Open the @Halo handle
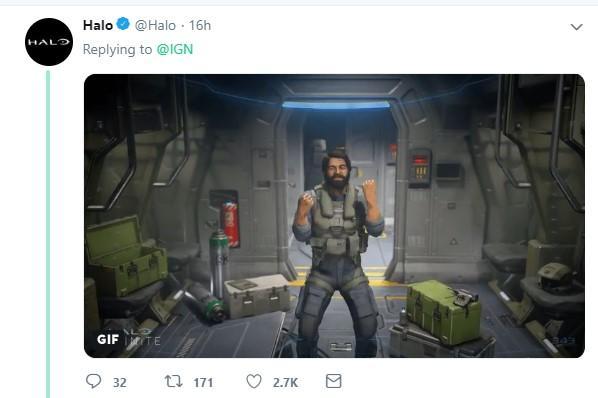598x398 pixels. [x=155, y=25]
